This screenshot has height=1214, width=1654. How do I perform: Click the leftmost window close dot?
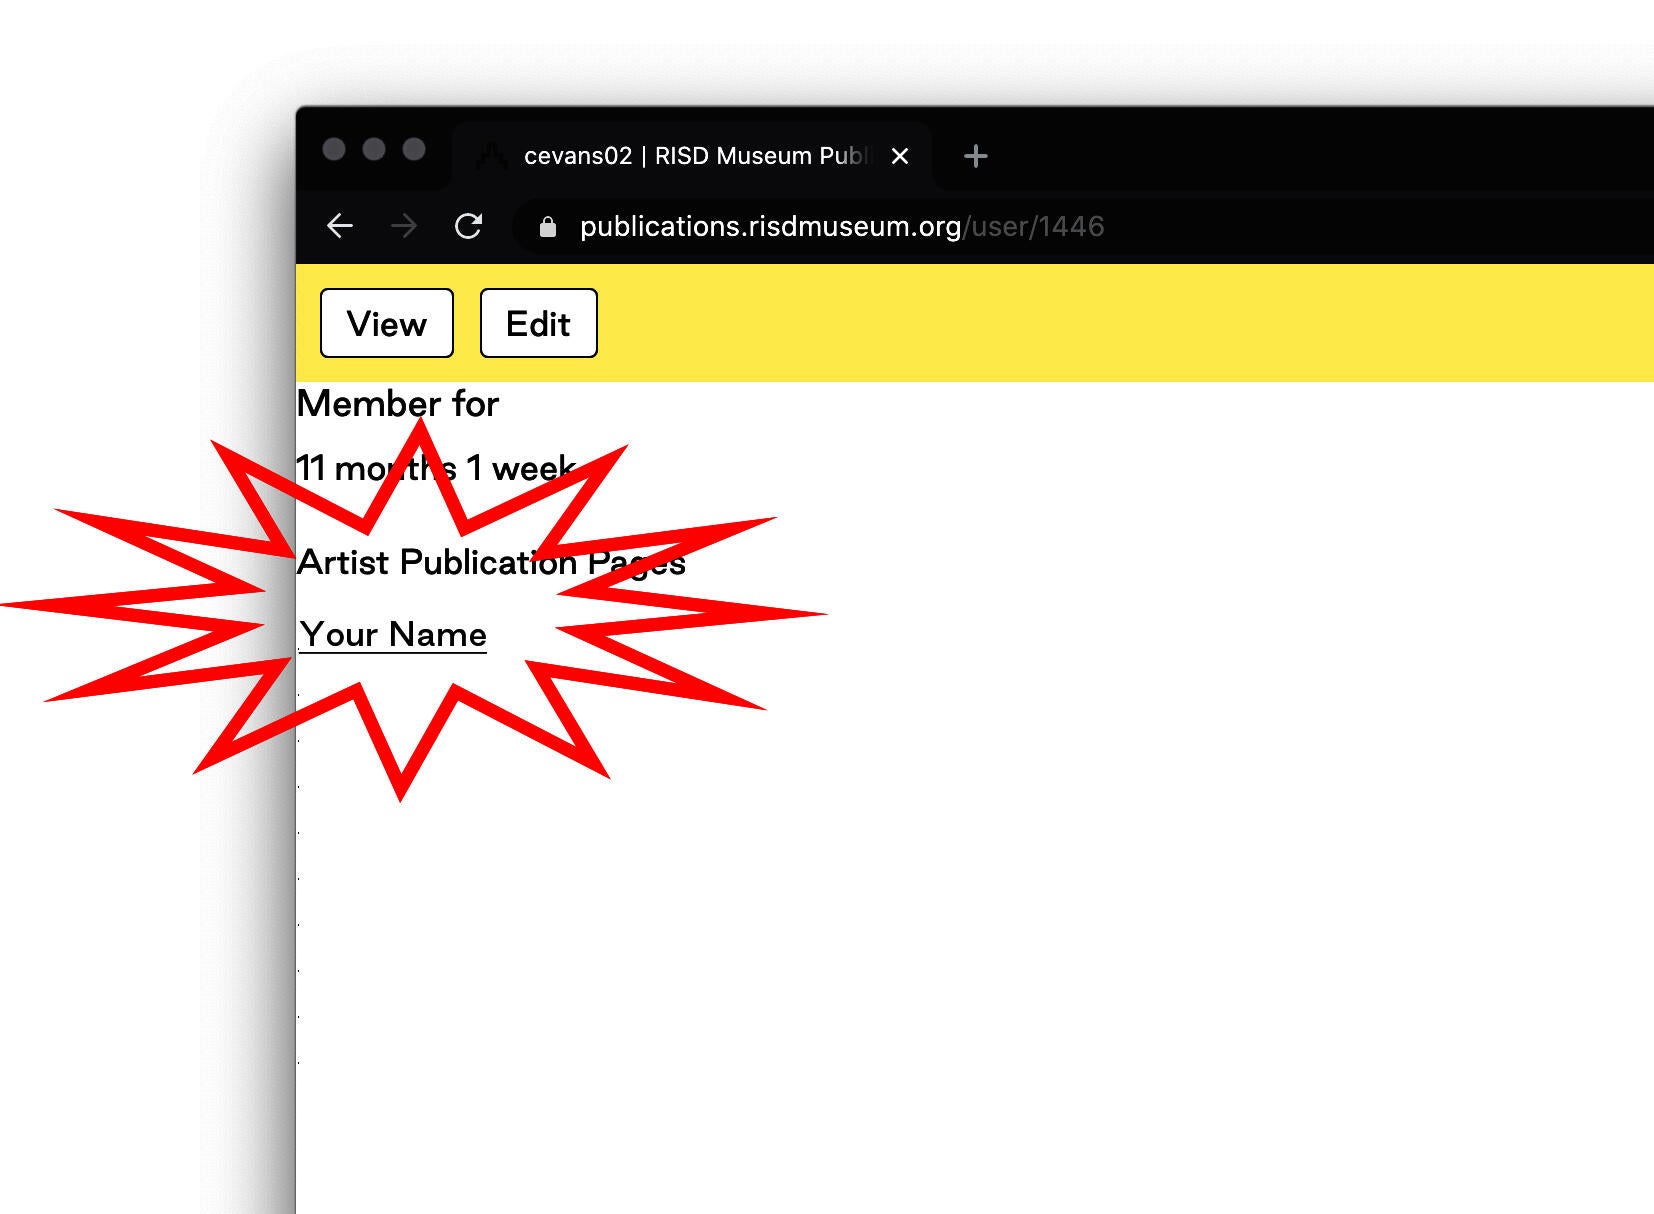(x=334, y=149)
